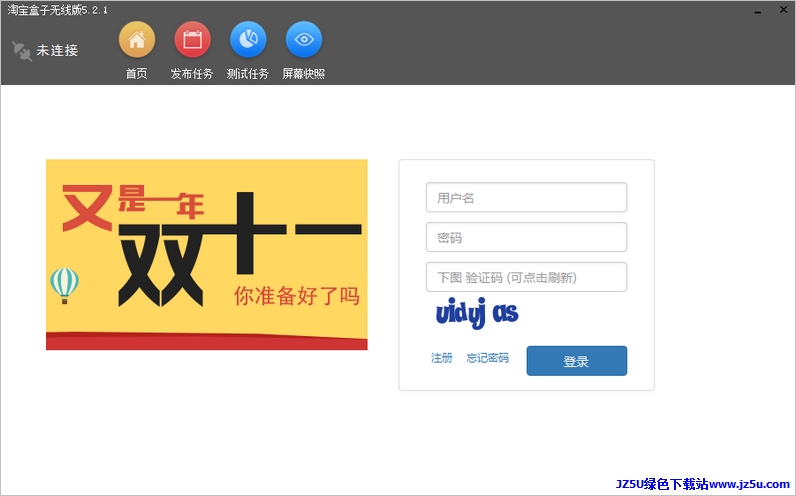Image resolution: width=796 pixels, height=496 pixels.
Task: Click the 登录 button
Action: (577, 361)
